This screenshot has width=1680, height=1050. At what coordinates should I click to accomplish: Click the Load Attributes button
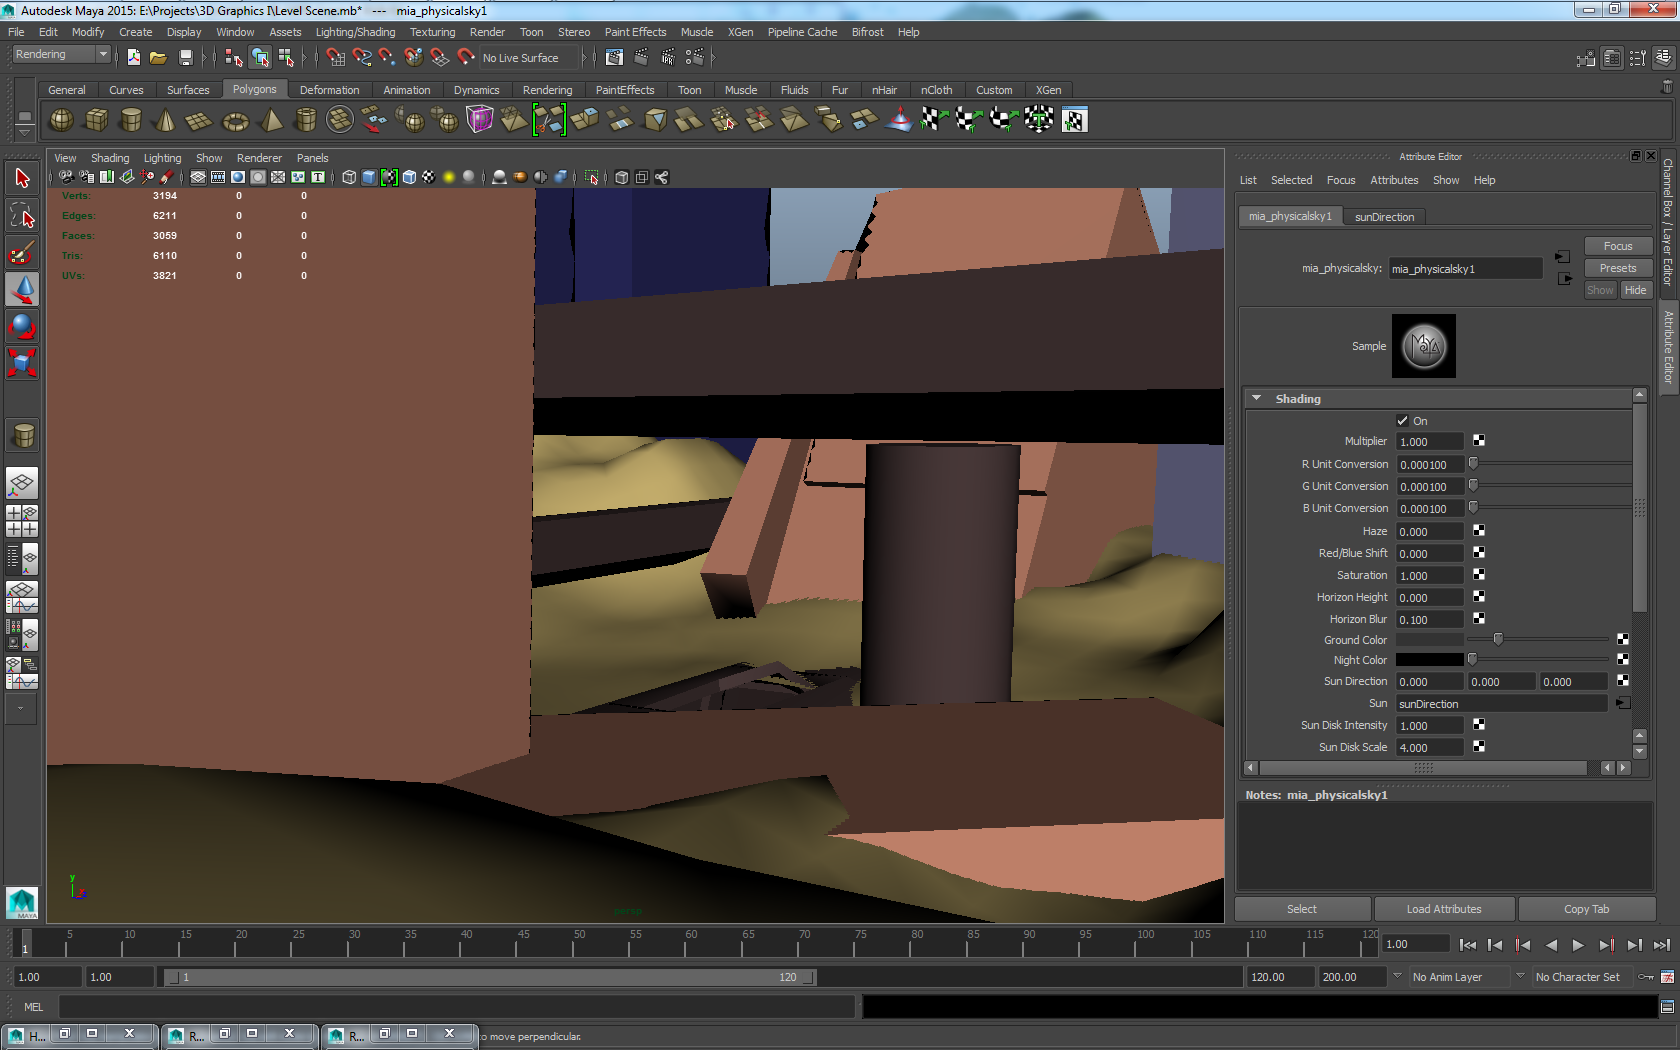[1444, 909]
